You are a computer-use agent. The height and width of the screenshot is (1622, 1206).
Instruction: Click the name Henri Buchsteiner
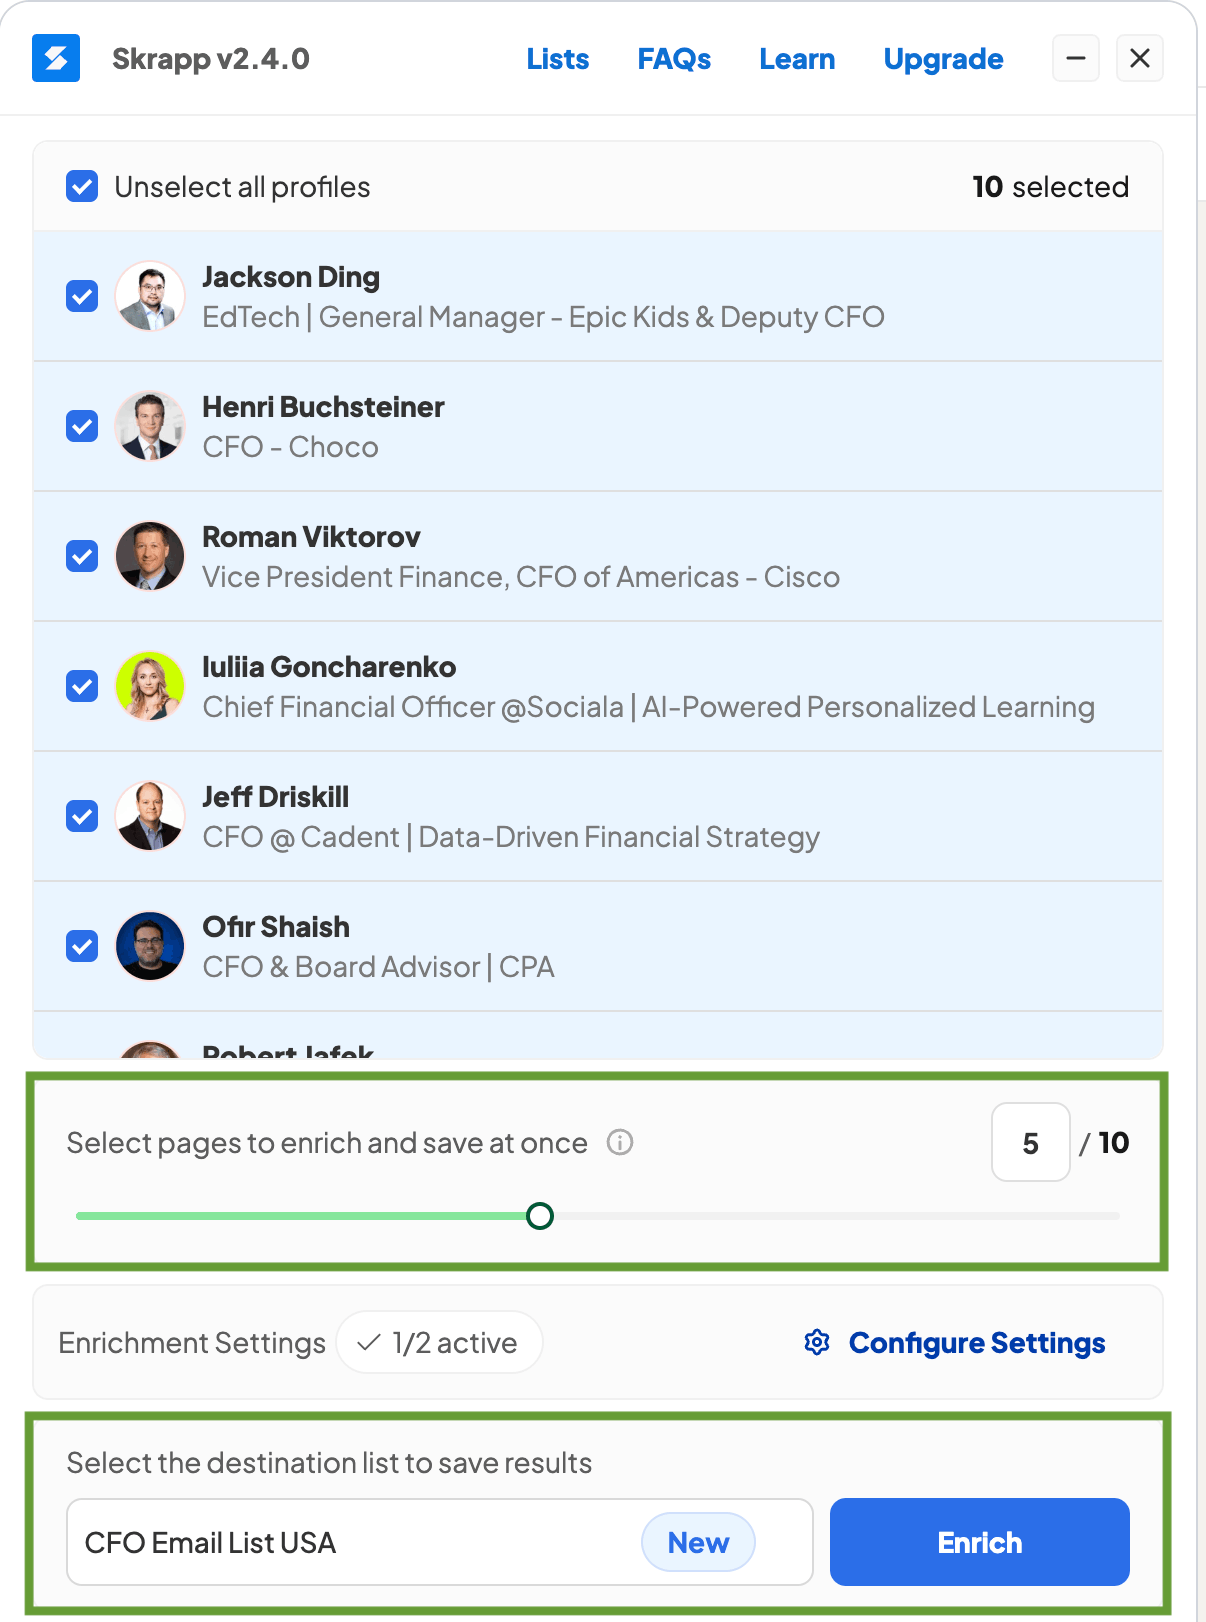tap(323, 407)
